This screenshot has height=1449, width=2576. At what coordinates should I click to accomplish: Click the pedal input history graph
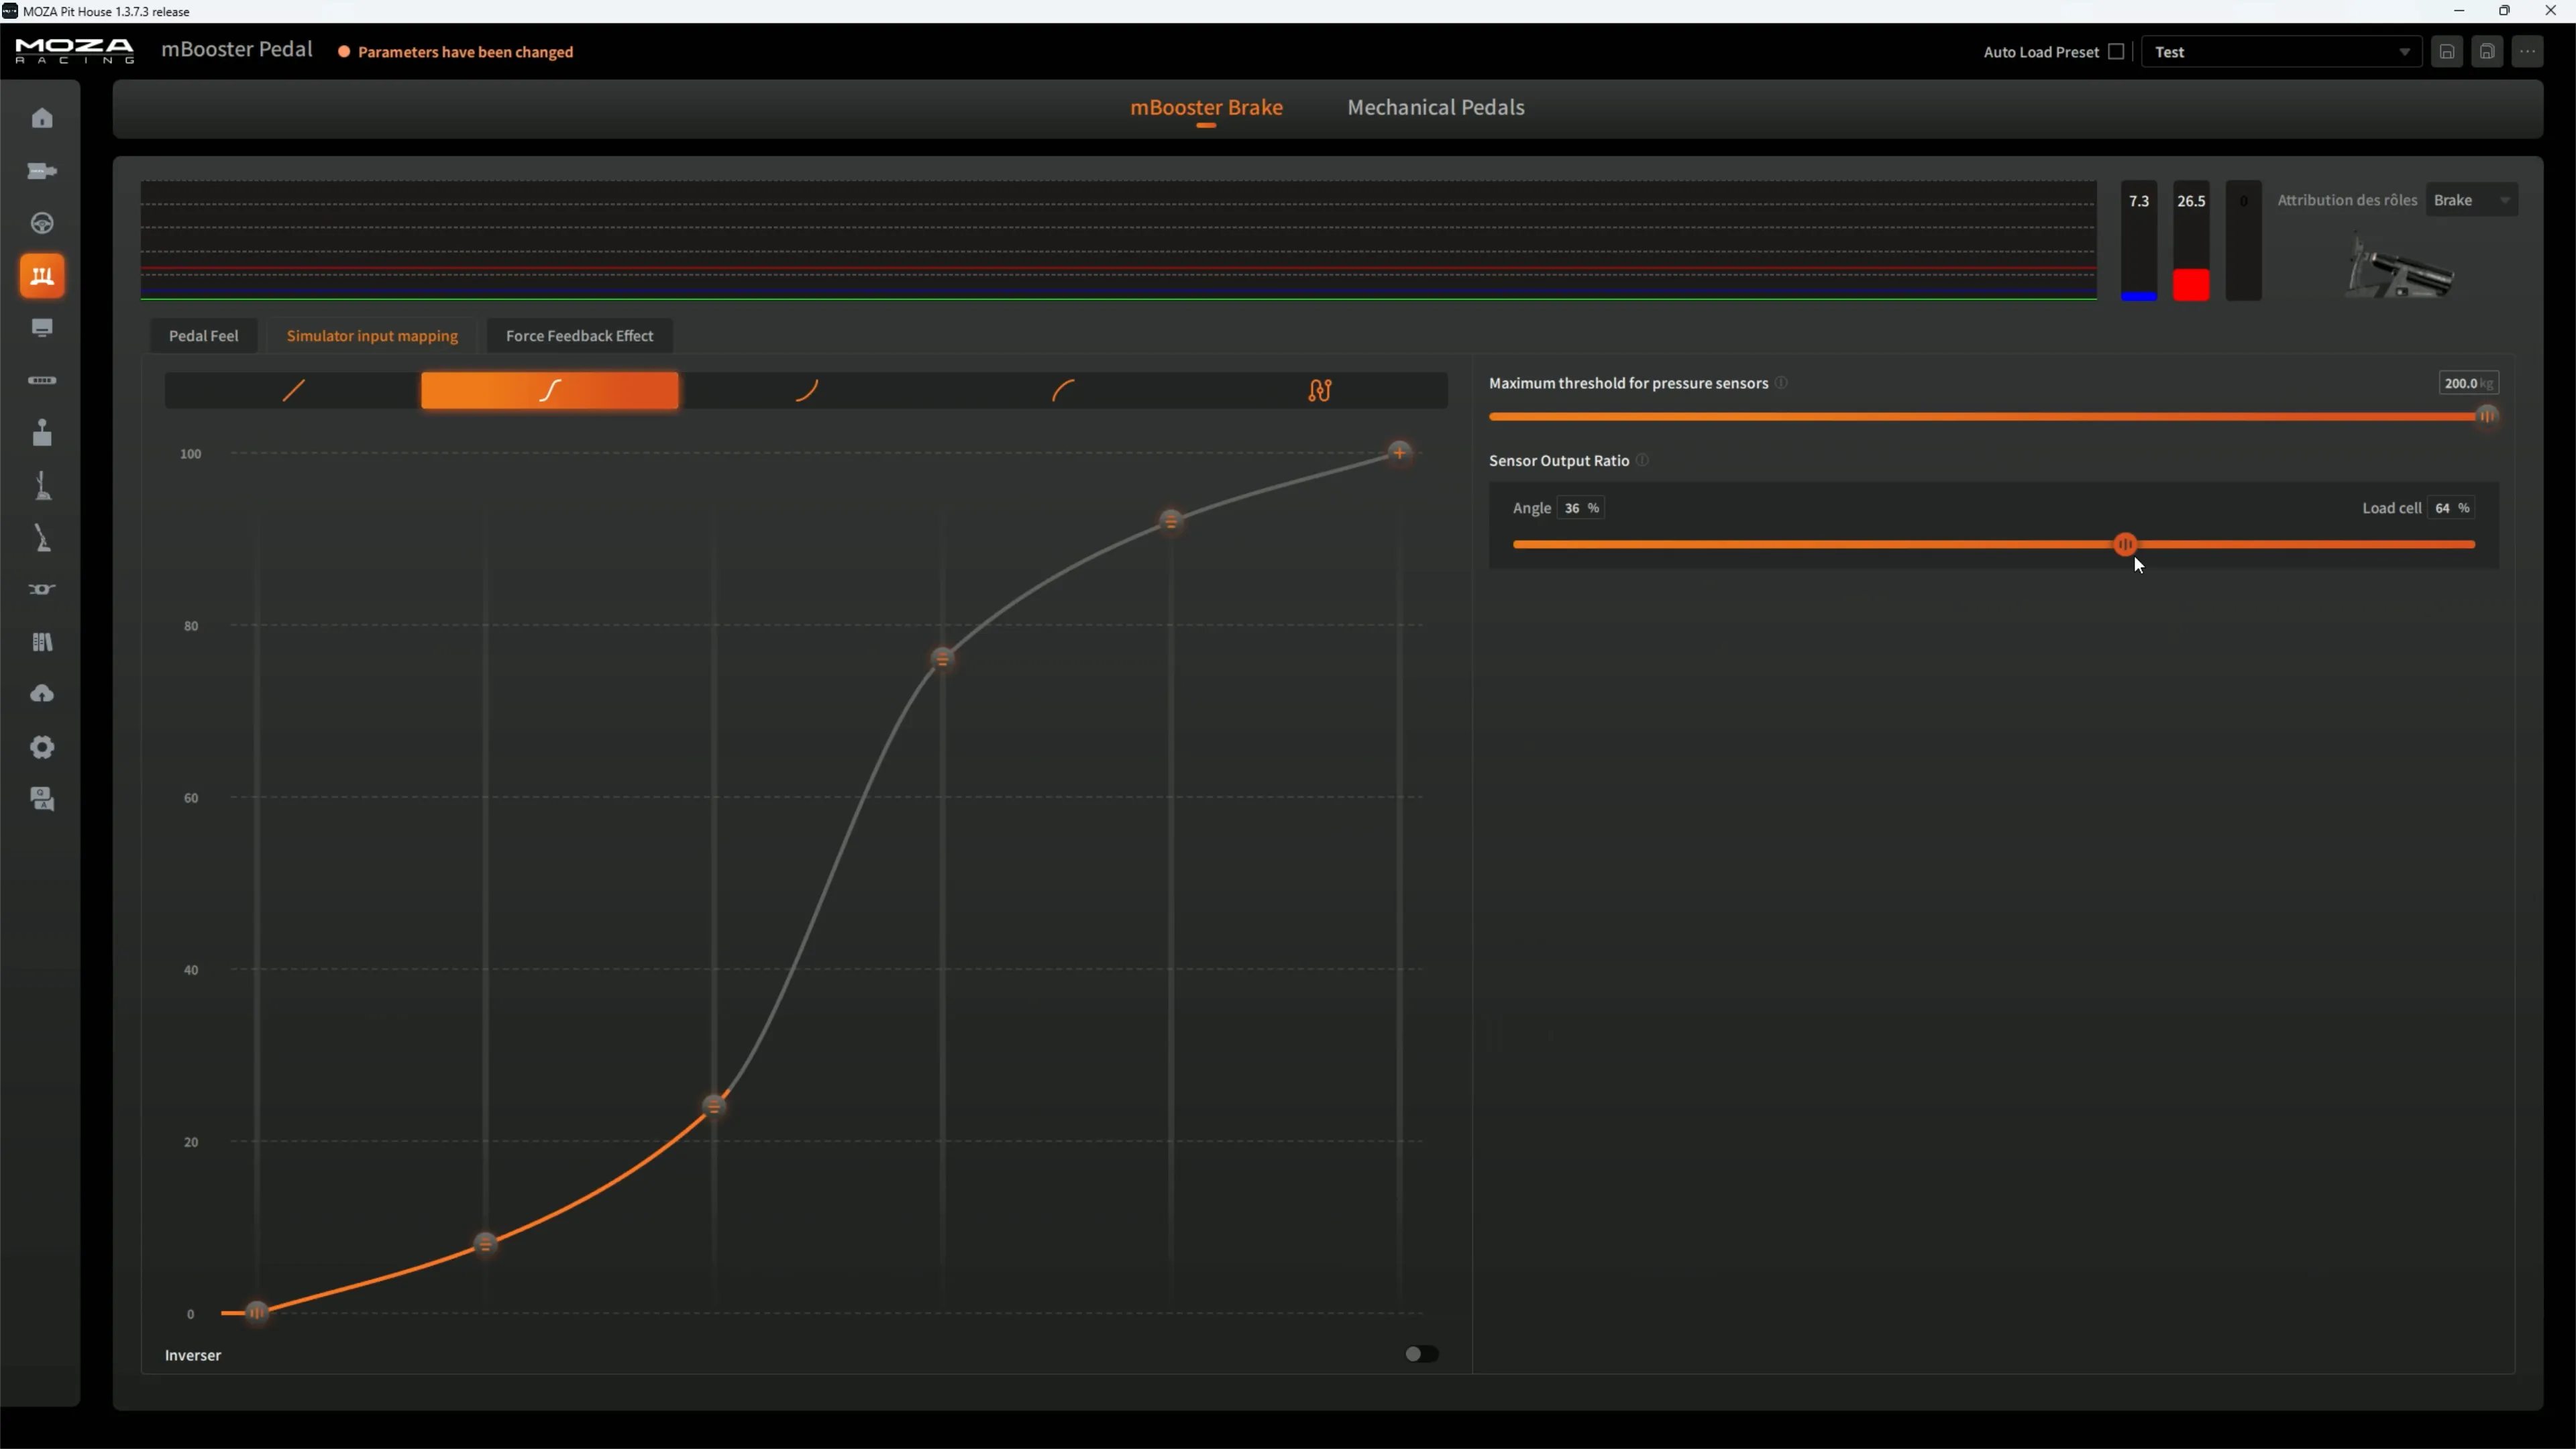(x=1119, y=240)
